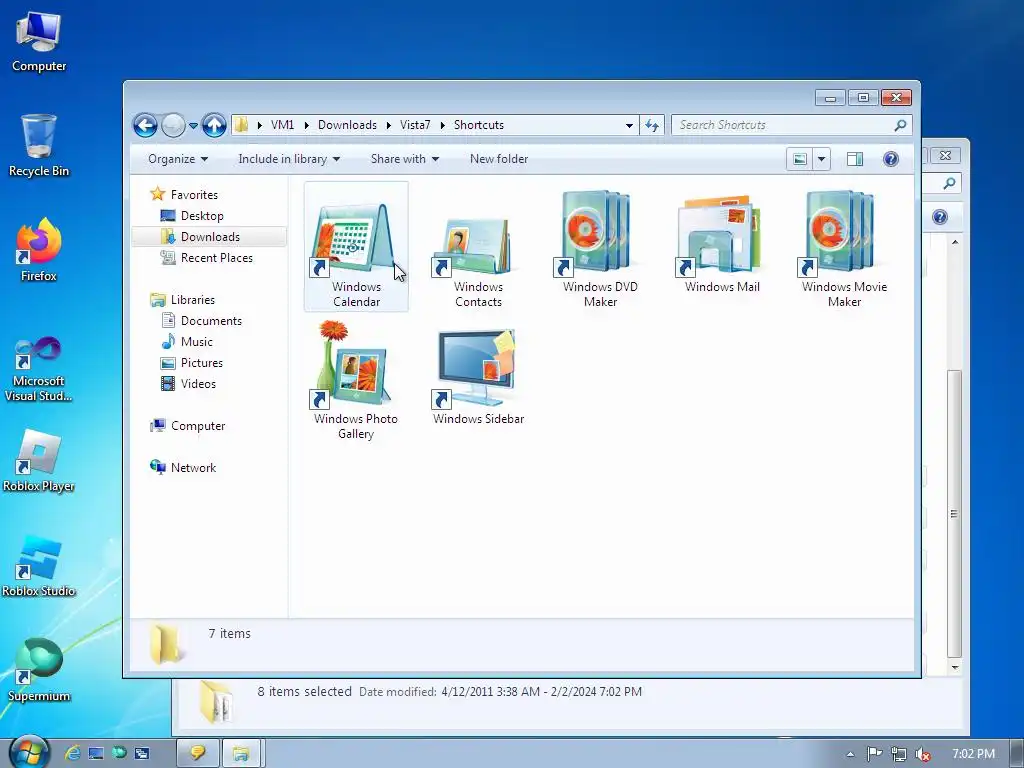The image size is (1024, 768).
Task: Open the Explorer folder taskbar button
Action: tap(242, 753)
